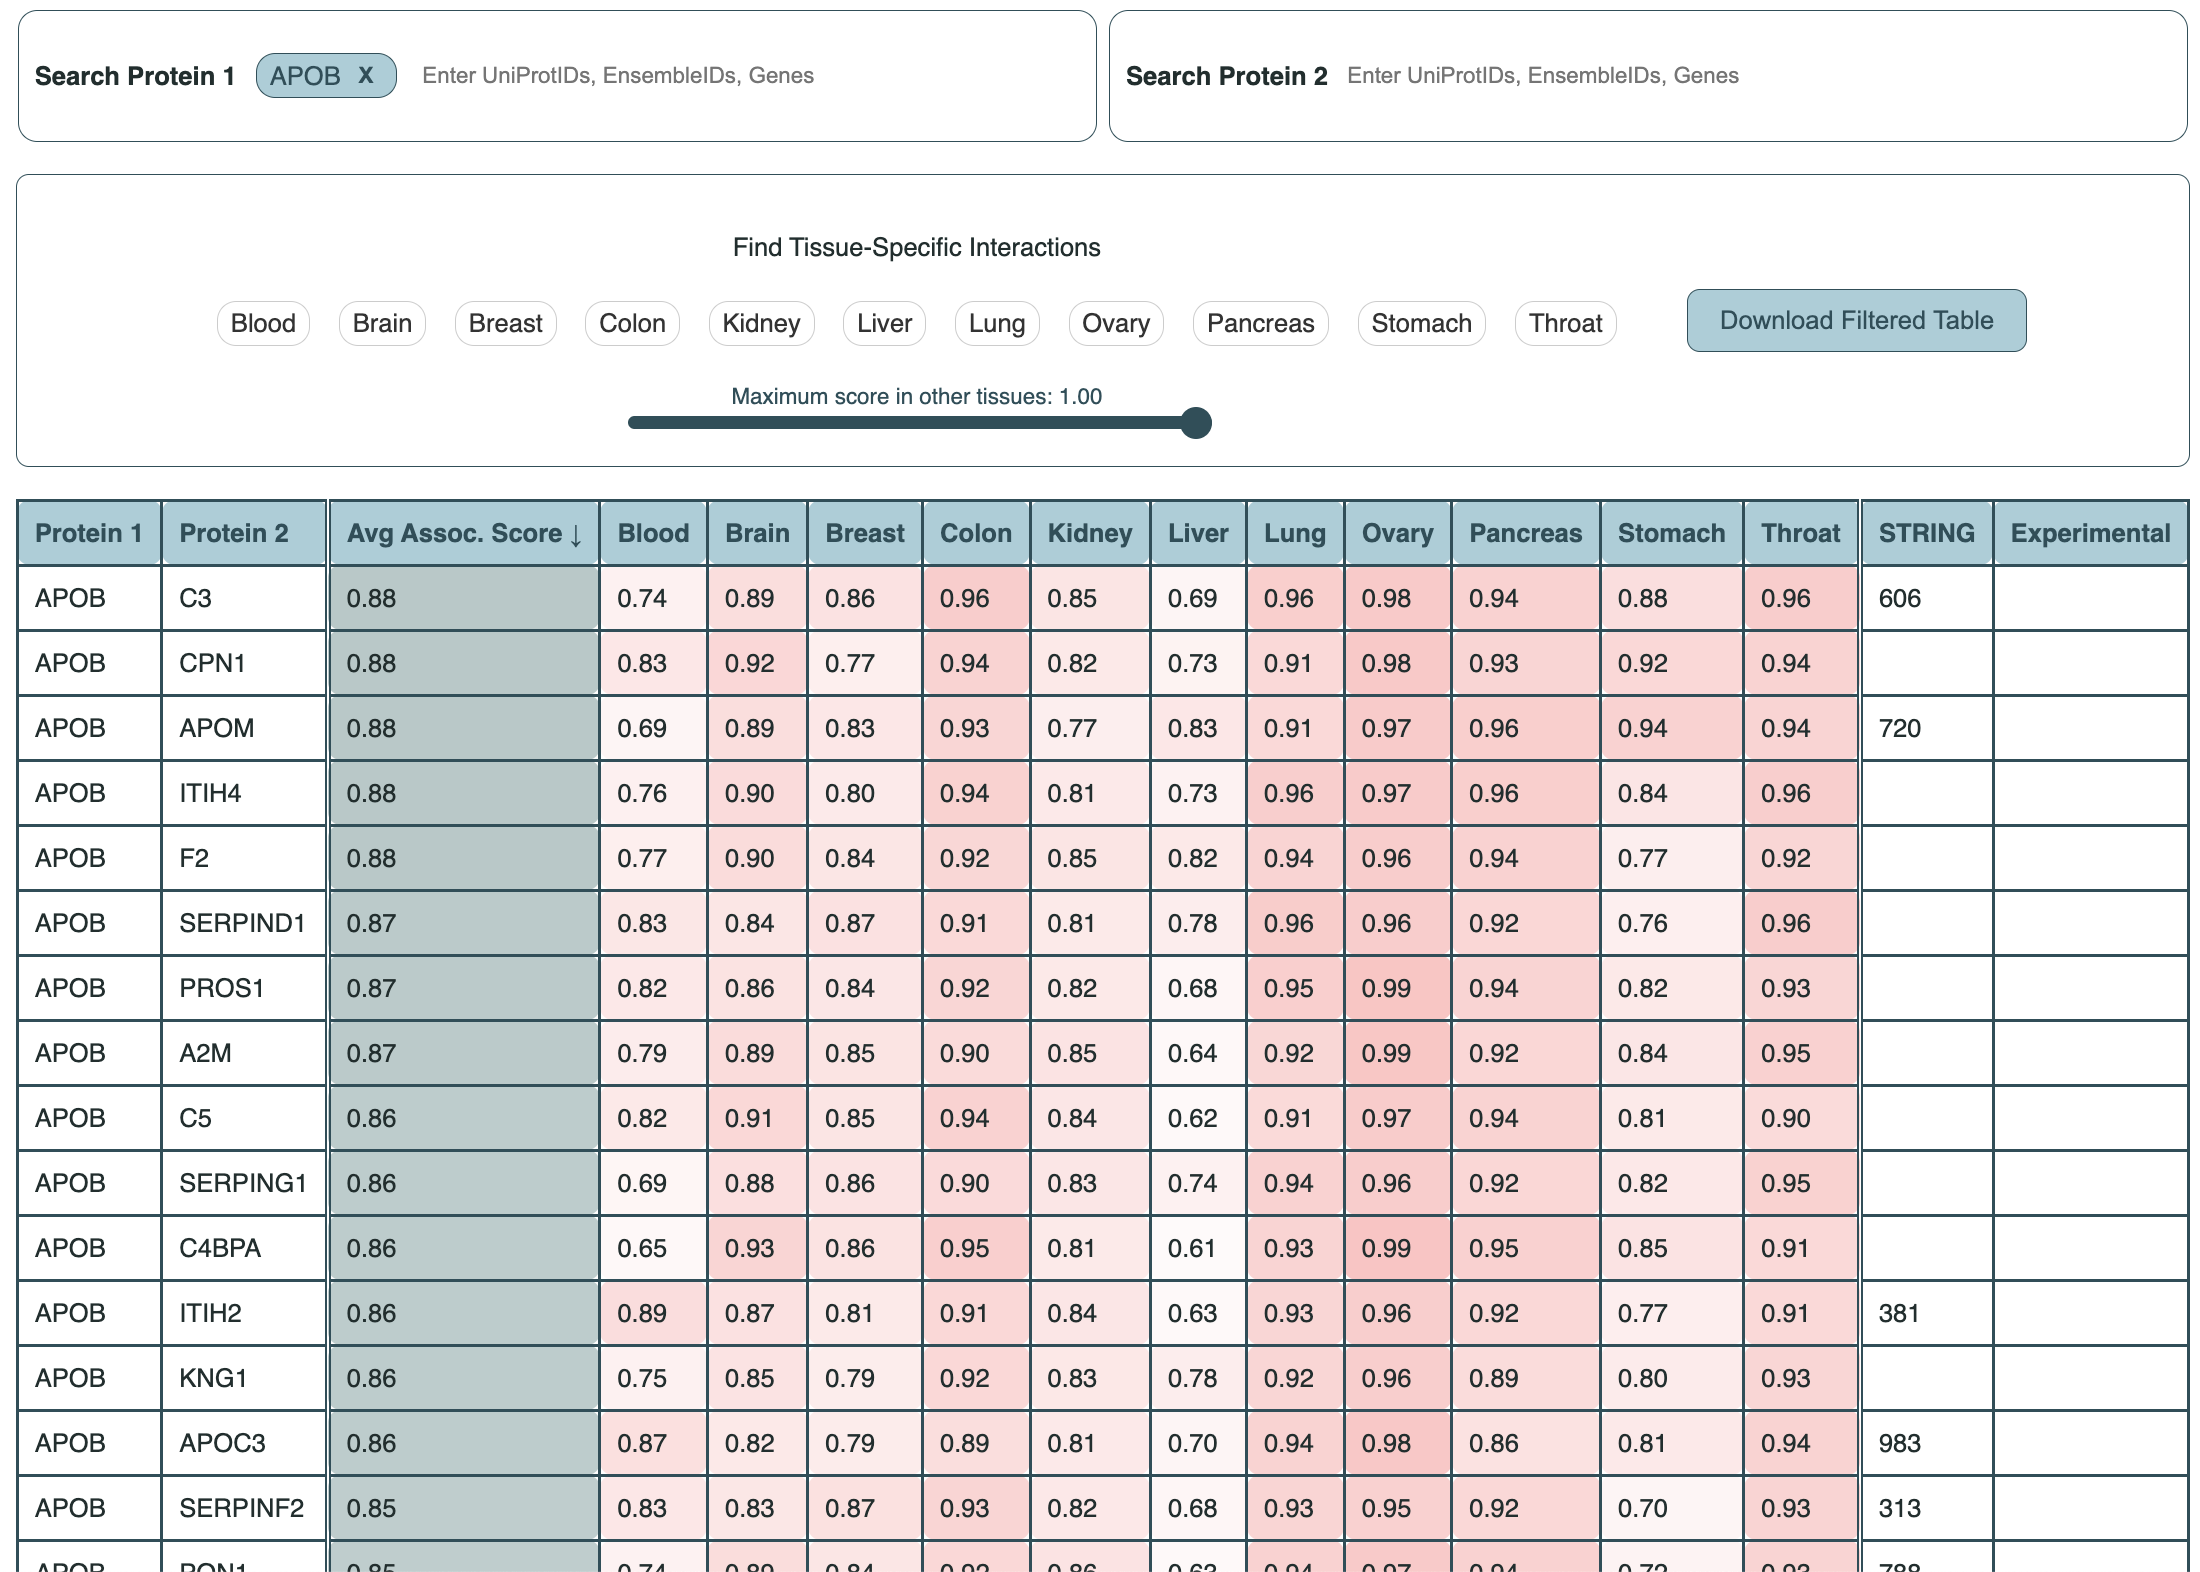Click the maximum score slider handle

(x=1196, y=423)
